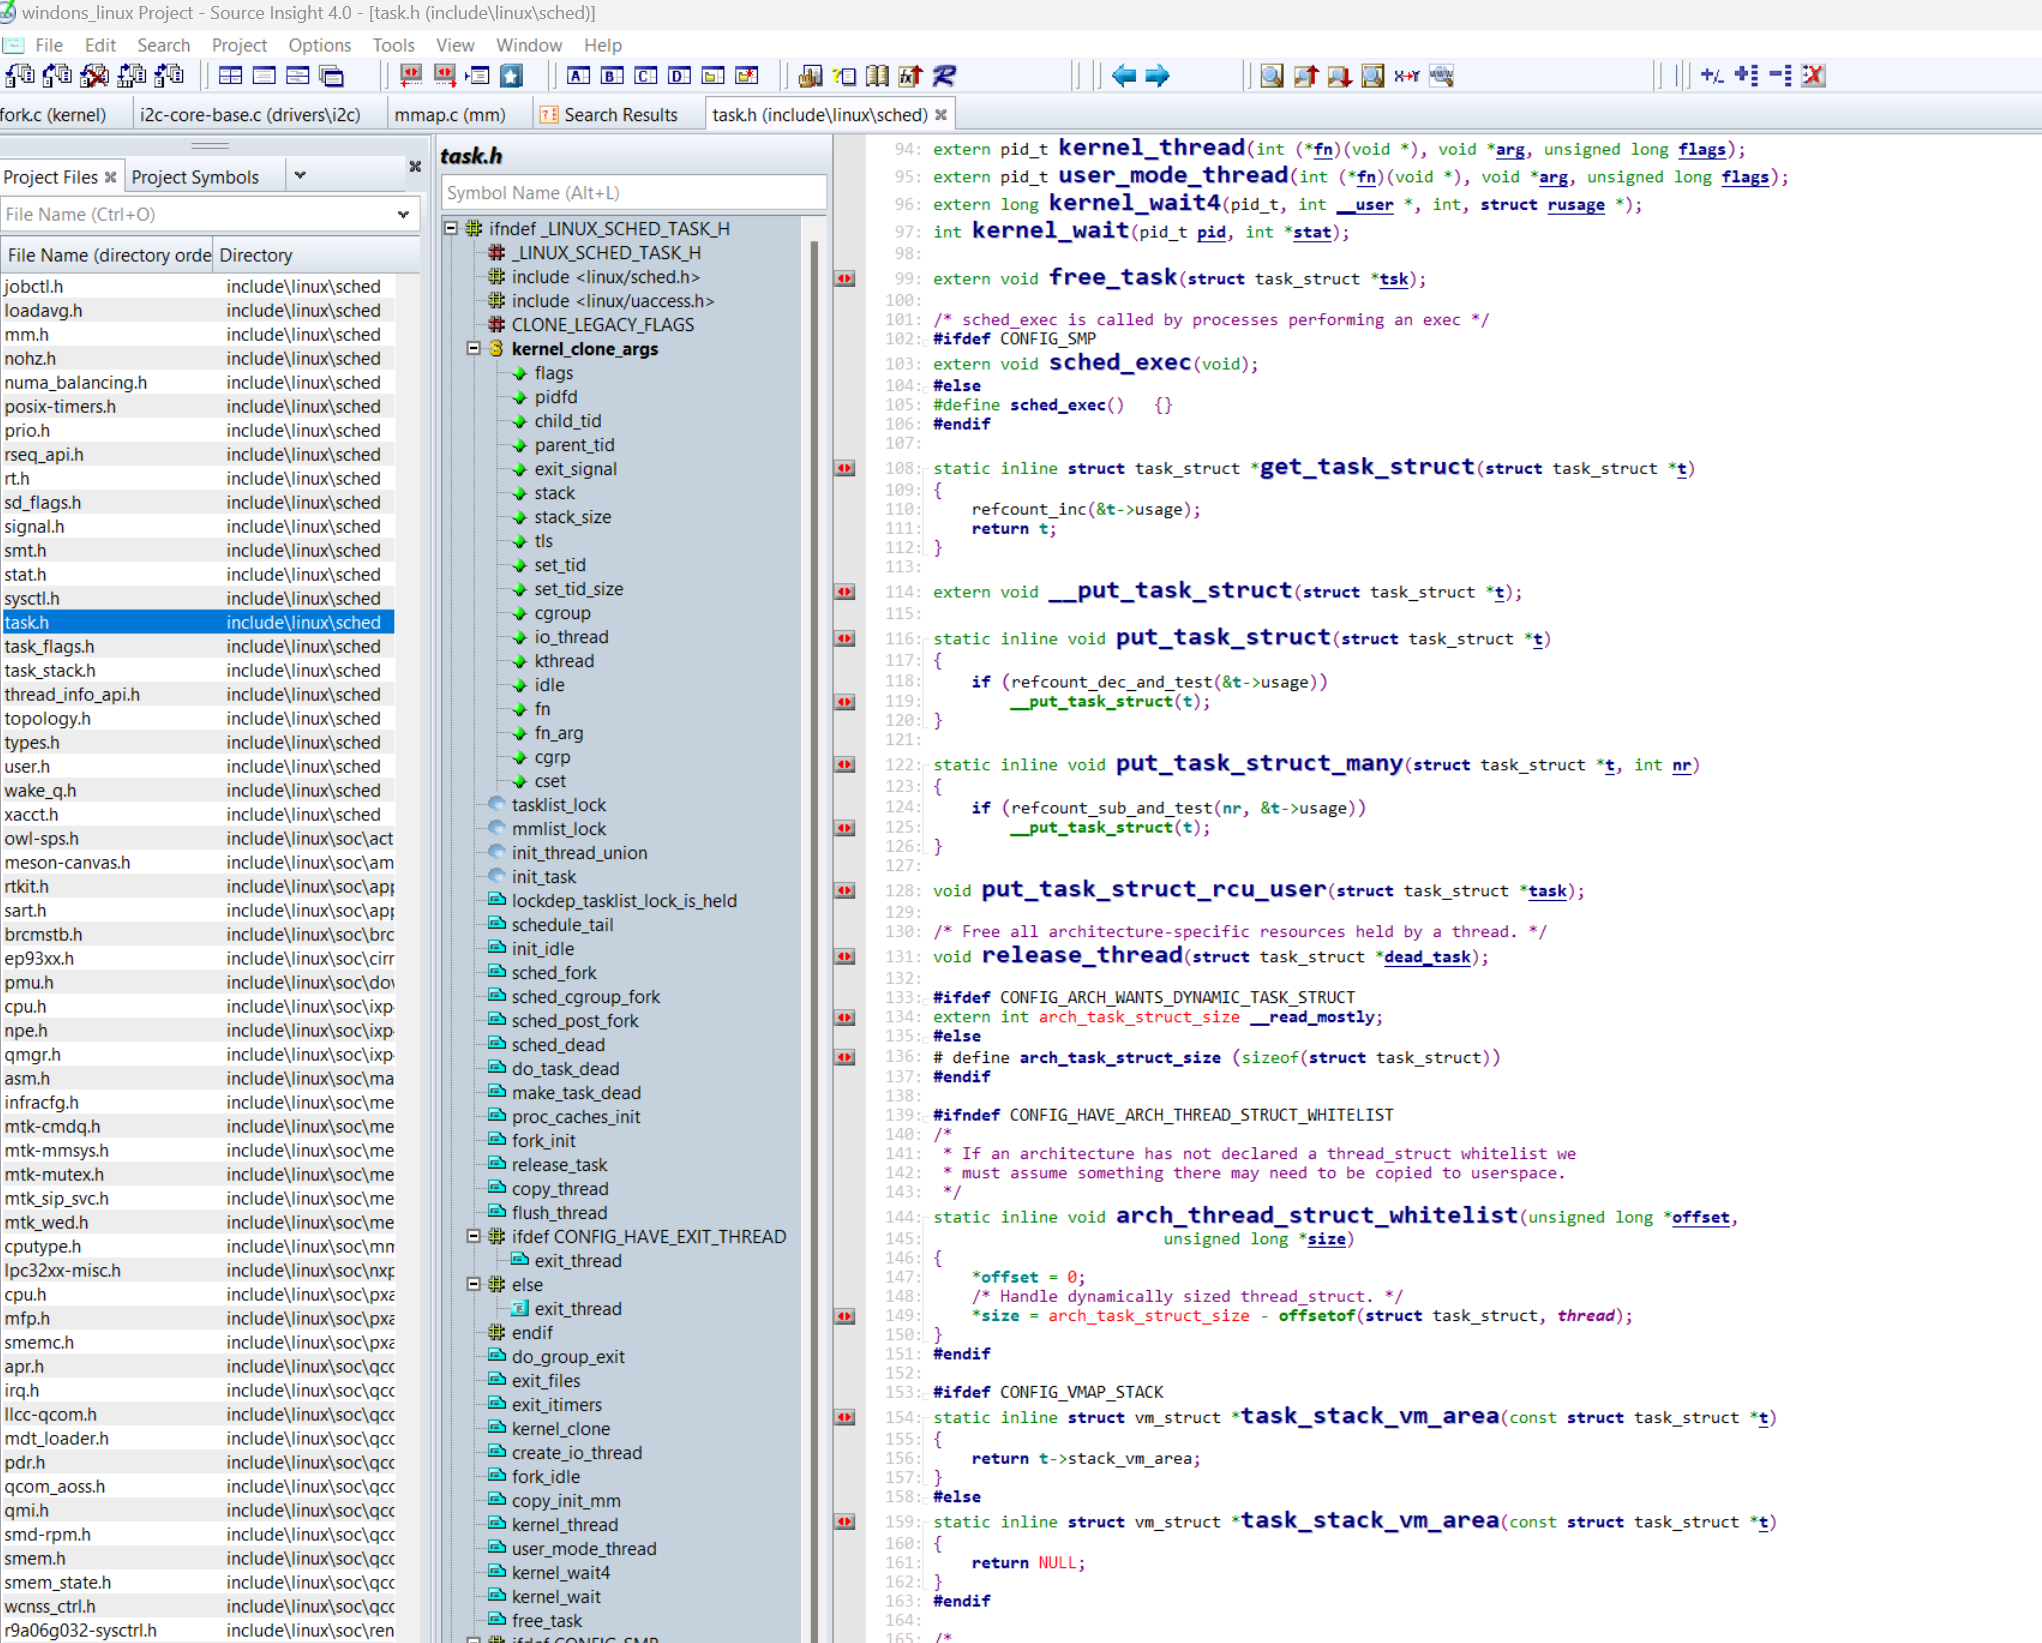Screen dimensions: 2042x1643
Task: Click red marker beside free_task line
Action: coord(845,279)
